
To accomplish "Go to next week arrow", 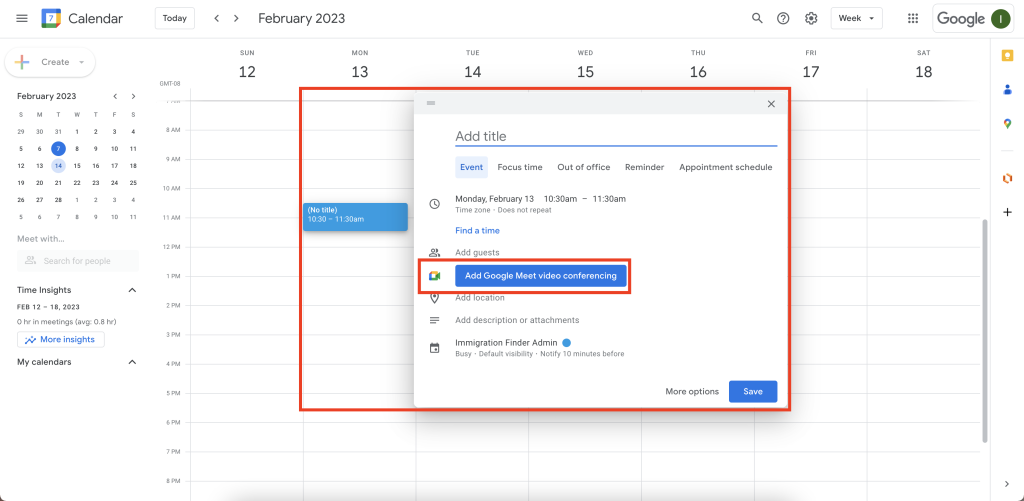I will [236, 18].
